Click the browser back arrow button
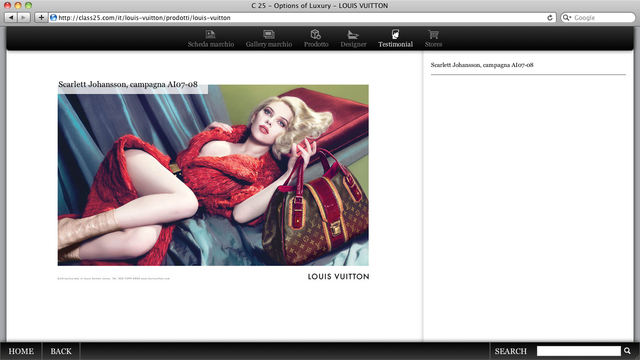The image size is (640, 360). (11, 18)
